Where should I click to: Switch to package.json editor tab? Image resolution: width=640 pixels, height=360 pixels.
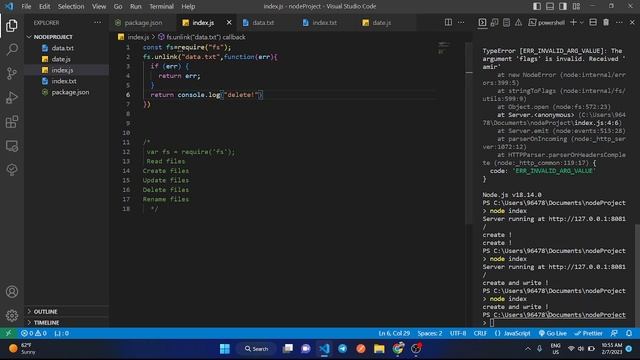[x=143, y=22]
